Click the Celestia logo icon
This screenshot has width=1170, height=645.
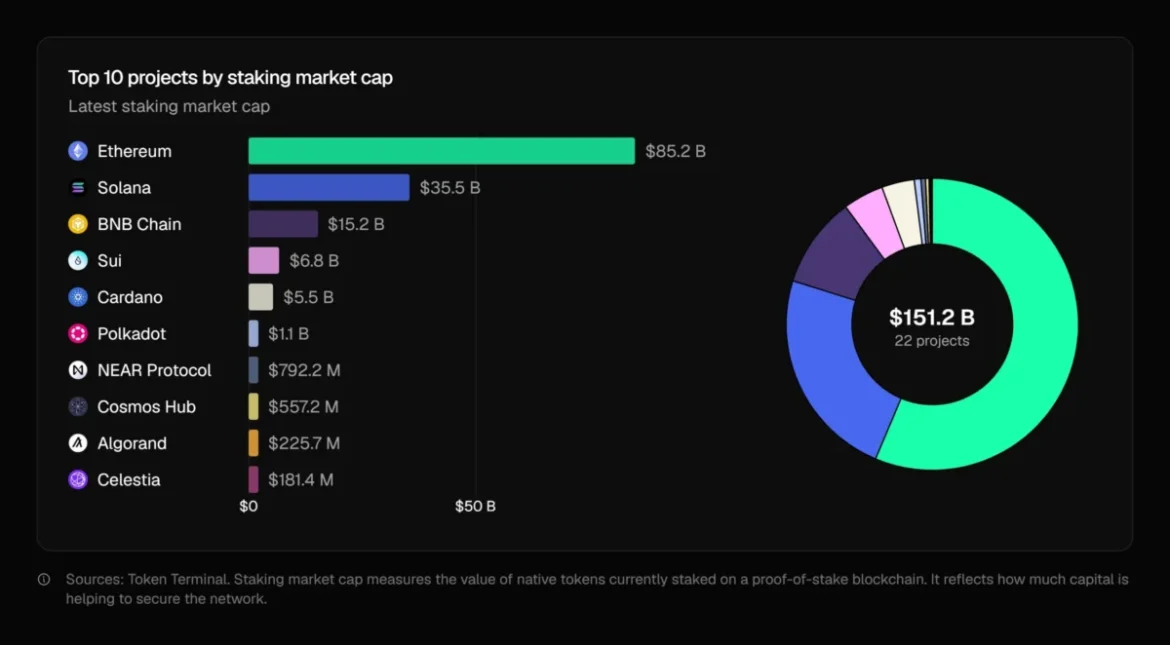pyautogui.click(x=78, y=480)
